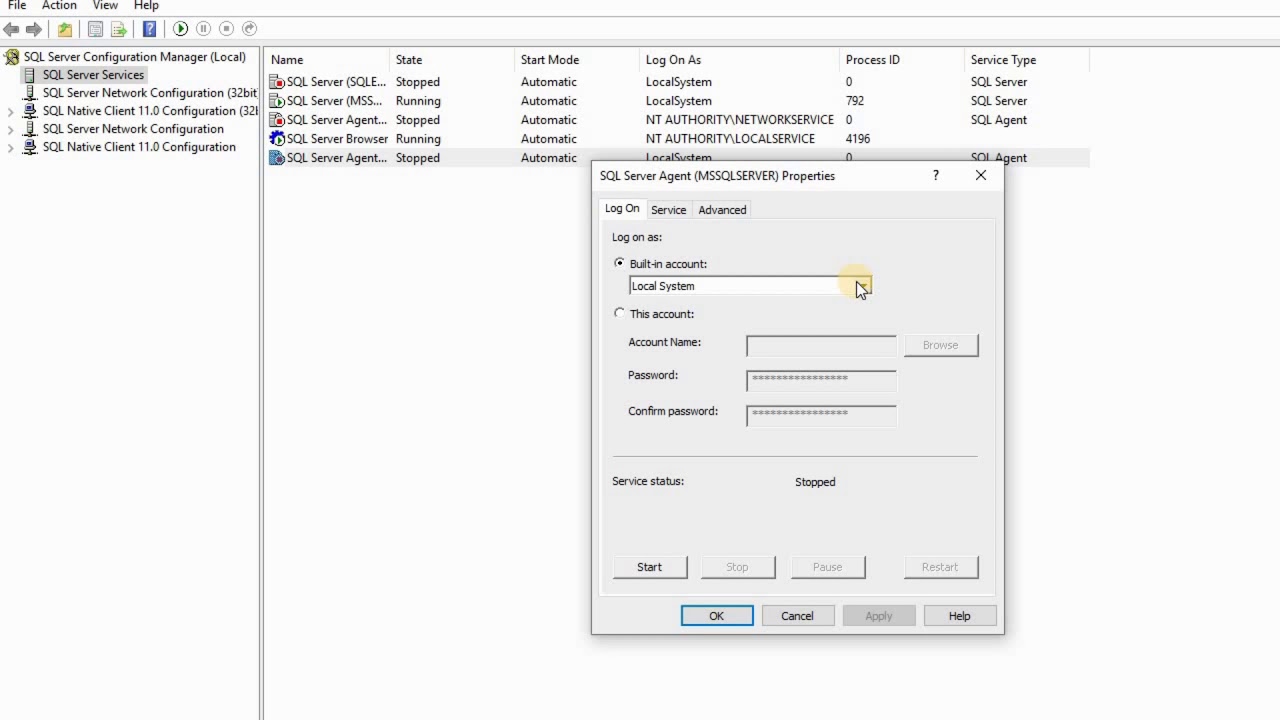This screenshot has width=1280, height=720.
Task: Click the green Start Service toolbar icon
Action: click(x=181, y=29)
